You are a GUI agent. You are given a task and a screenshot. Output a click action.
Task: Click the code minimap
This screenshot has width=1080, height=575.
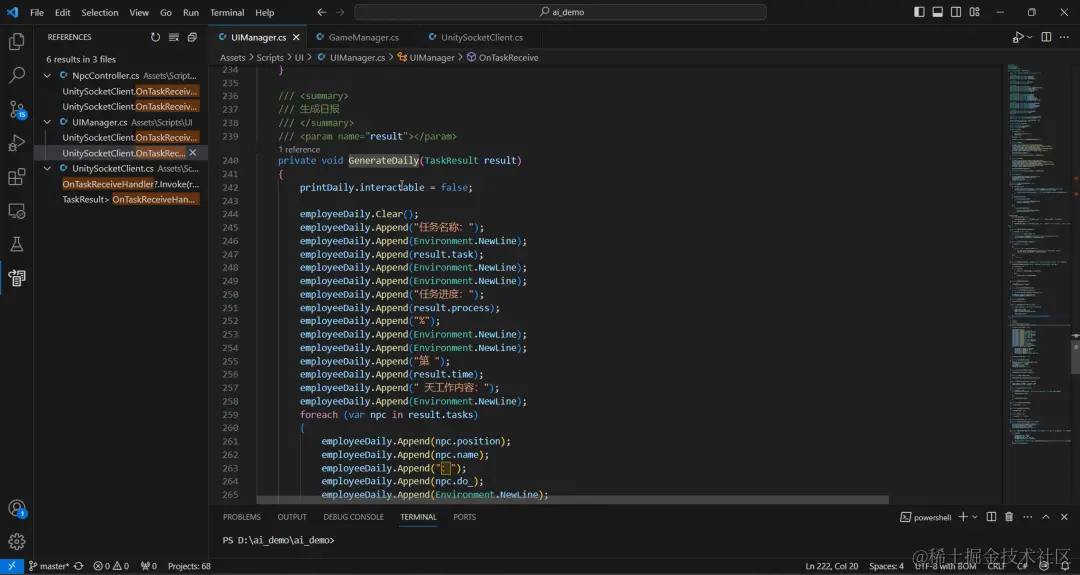1039,255
